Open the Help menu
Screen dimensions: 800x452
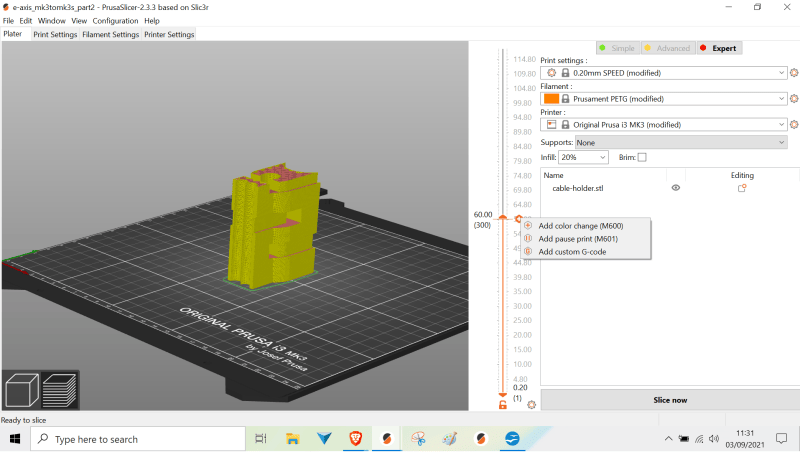click(152, 21)
